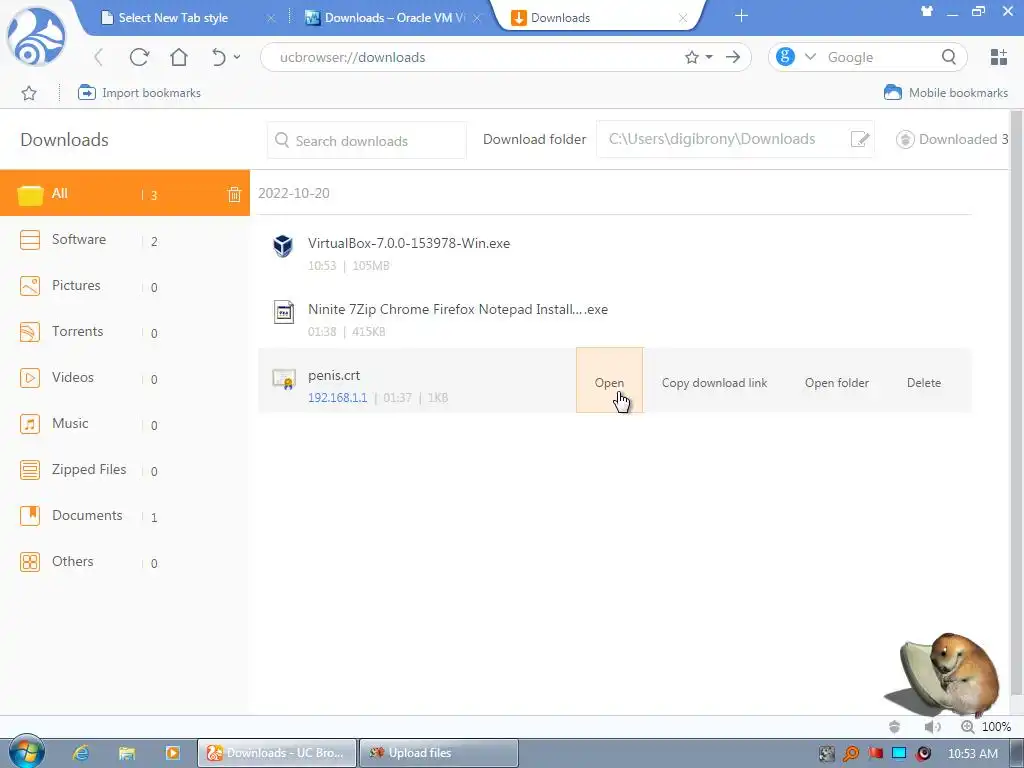The width and height of the screenshot is (1024, 768).
Task: Select the All downloads category
Action: (125, 193)
